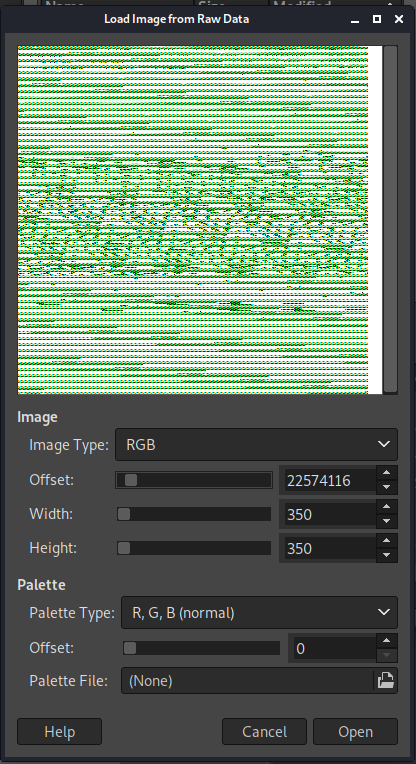Screen dimensions: 416x764
Task: Increase image Offset with up arrow
Action: [x=387, y=473]
